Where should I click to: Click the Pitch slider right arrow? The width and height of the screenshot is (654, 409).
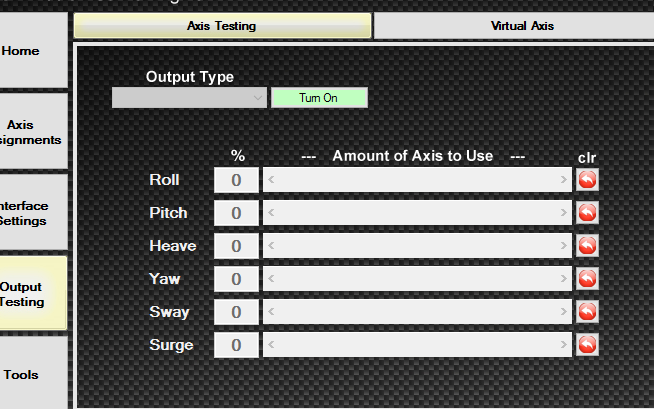click(565, 213)
